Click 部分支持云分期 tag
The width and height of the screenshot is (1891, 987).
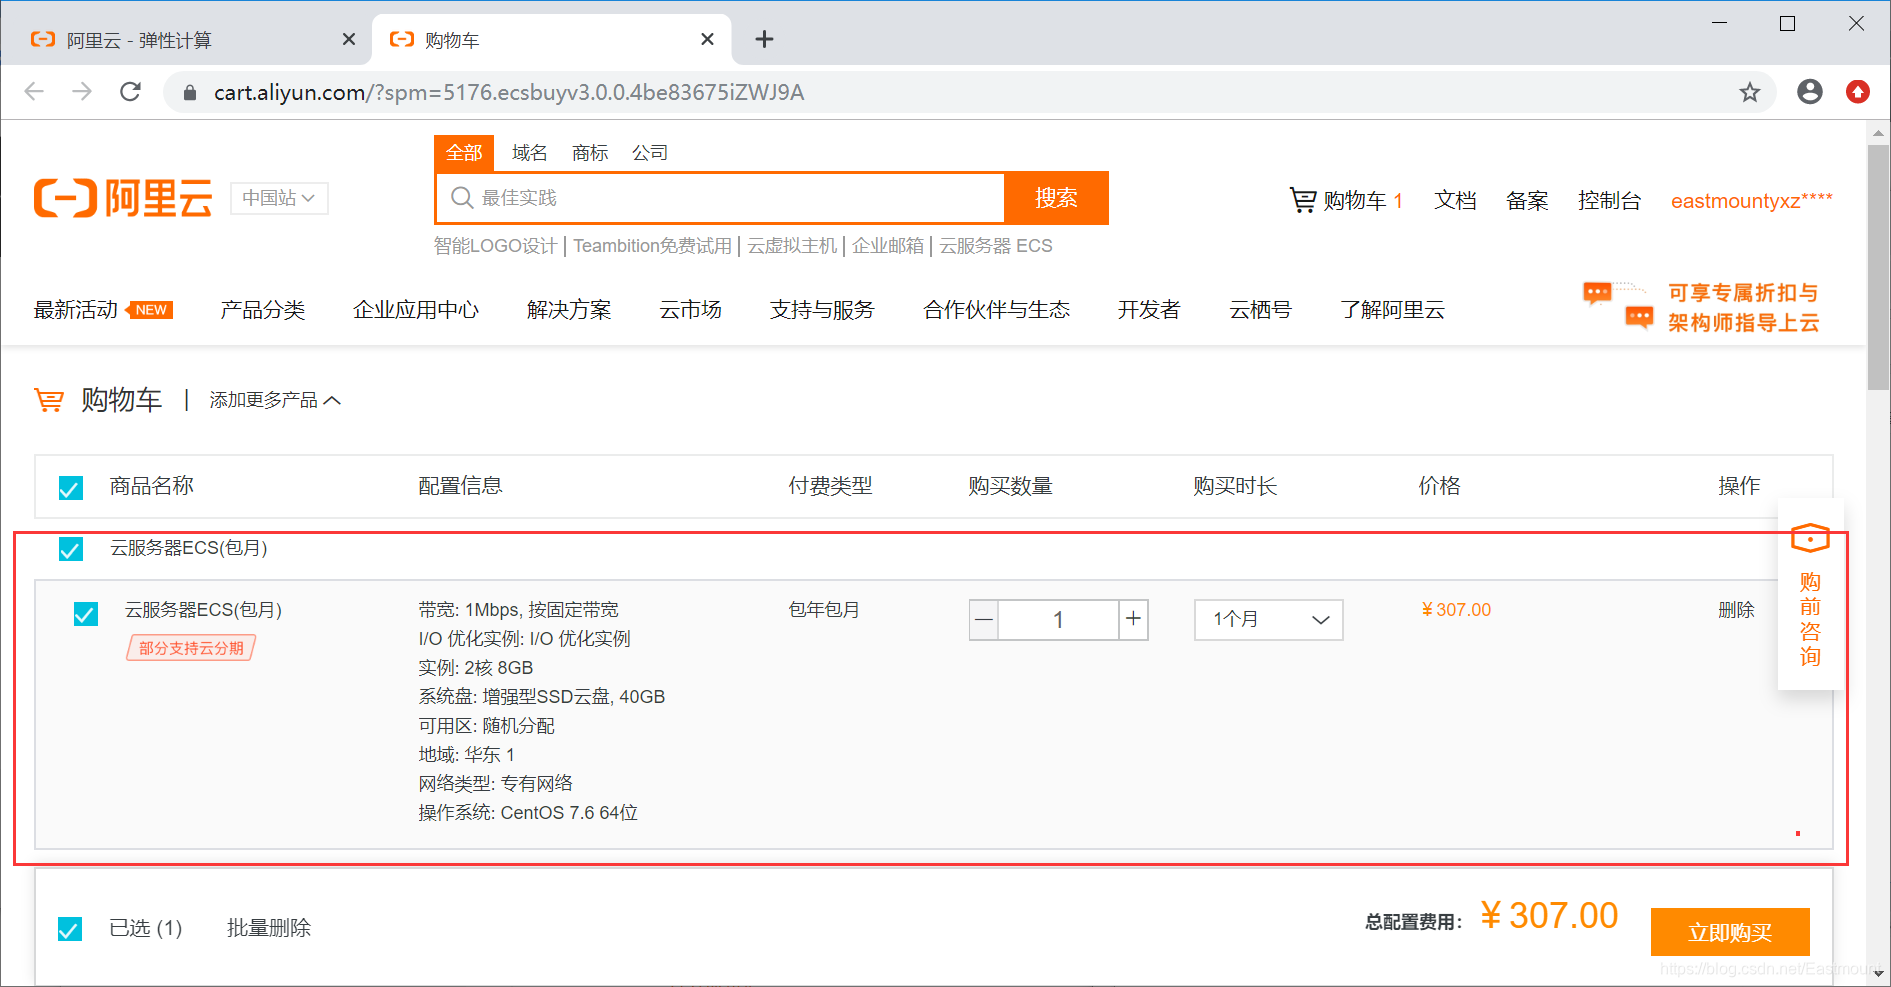(191, 648)
